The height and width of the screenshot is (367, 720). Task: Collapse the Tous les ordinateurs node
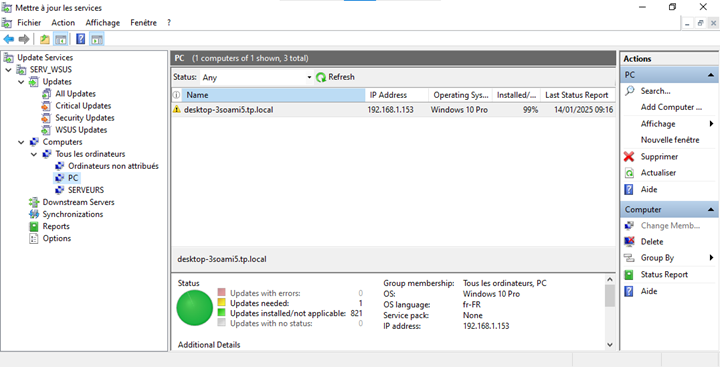(34, 154)
